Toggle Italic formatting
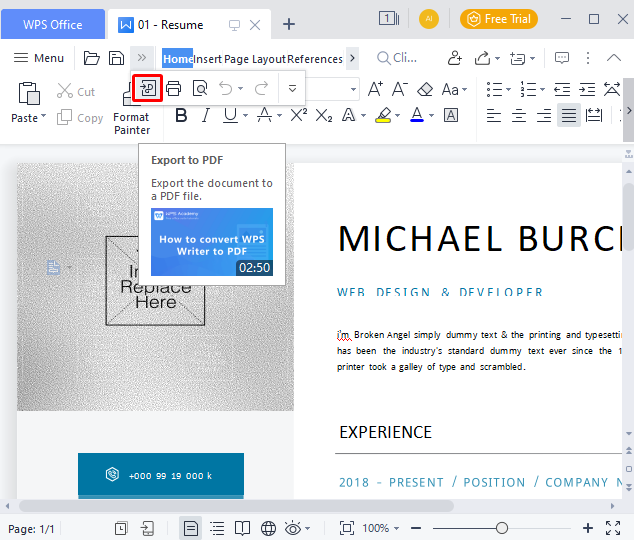Viewport: 634px width, 540px height. (x=206, y=116)
